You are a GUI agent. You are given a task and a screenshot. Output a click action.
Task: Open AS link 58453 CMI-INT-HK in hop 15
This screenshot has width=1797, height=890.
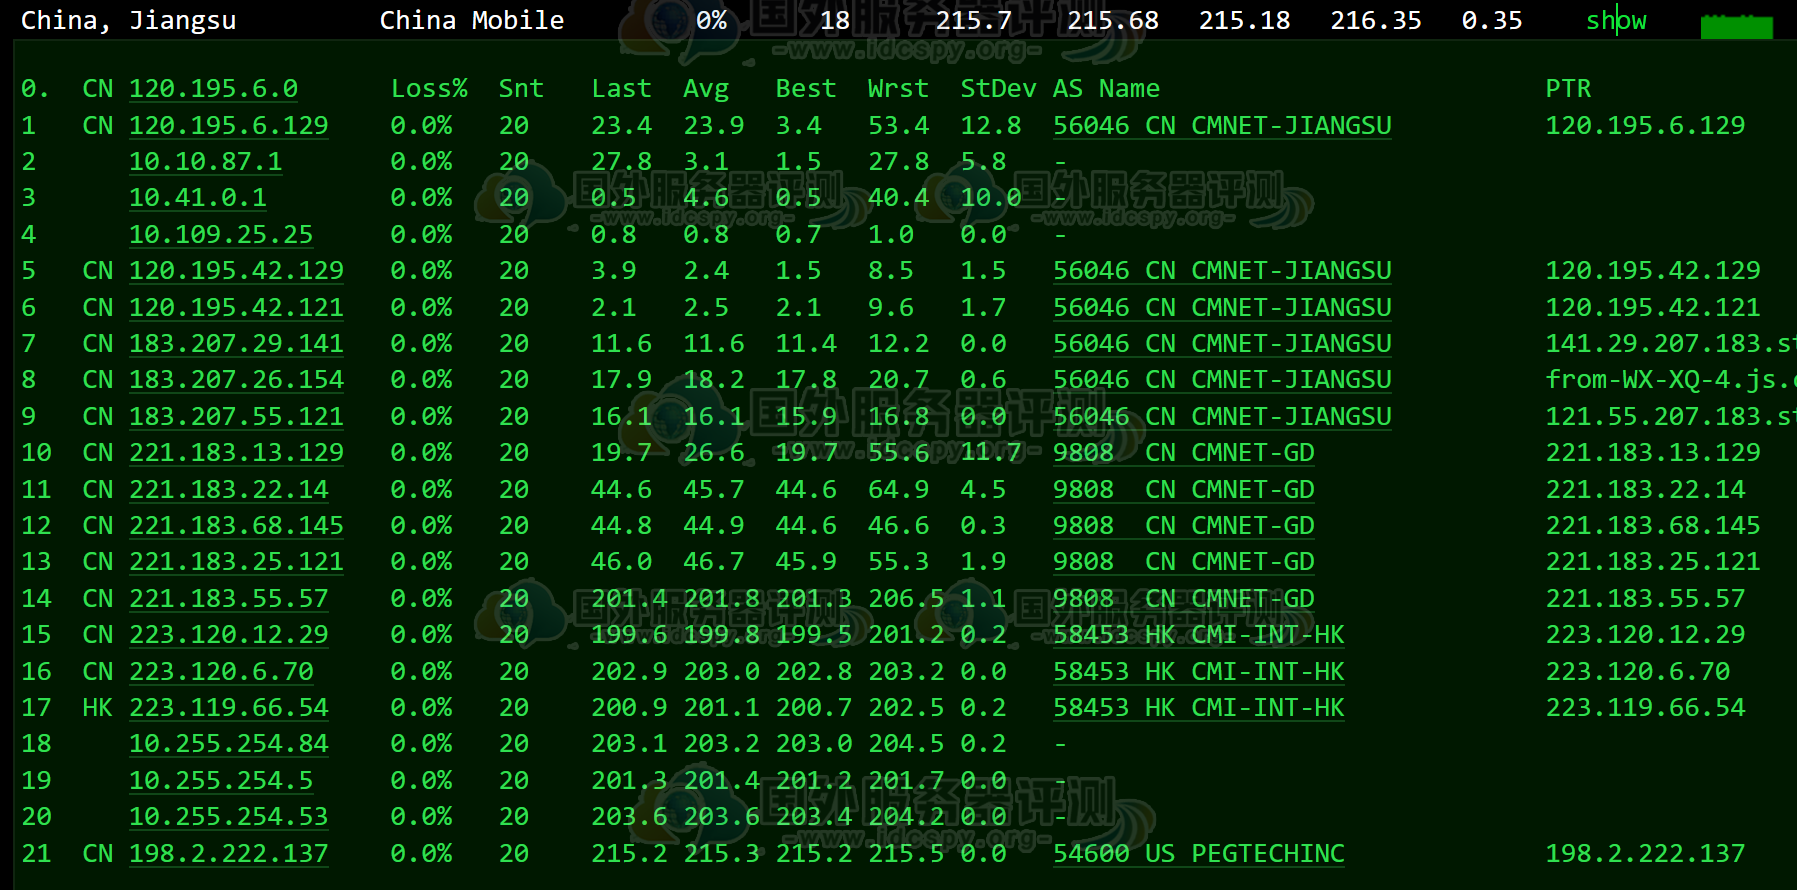point(1199,635)
